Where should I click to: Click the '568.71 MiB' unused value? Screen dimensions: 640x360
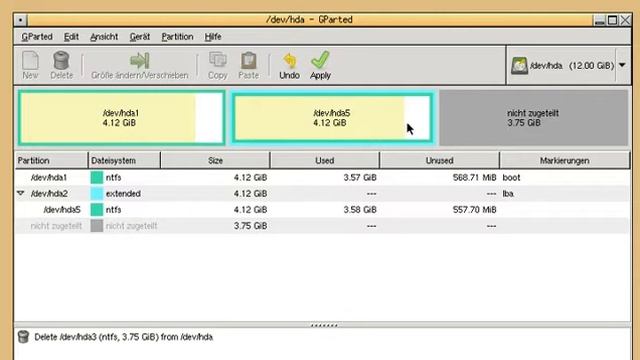coord(474,178)
